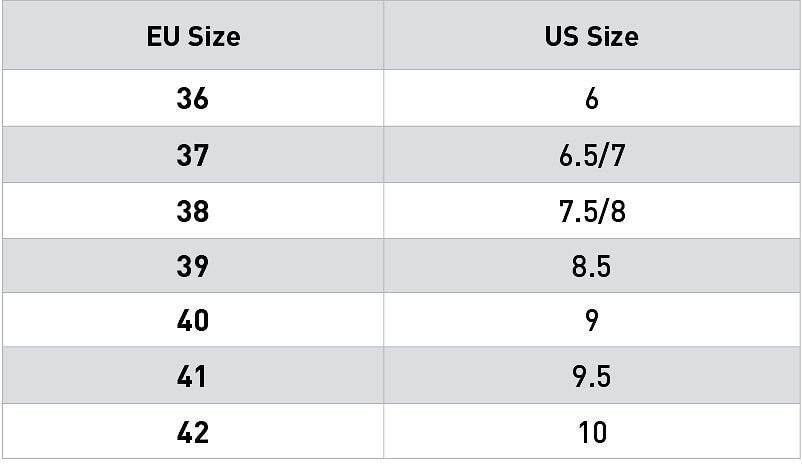This screenshot has width=802, height=471.
Task: Click the 6.5/7 US size cell
Action: [x=592, y=155]
